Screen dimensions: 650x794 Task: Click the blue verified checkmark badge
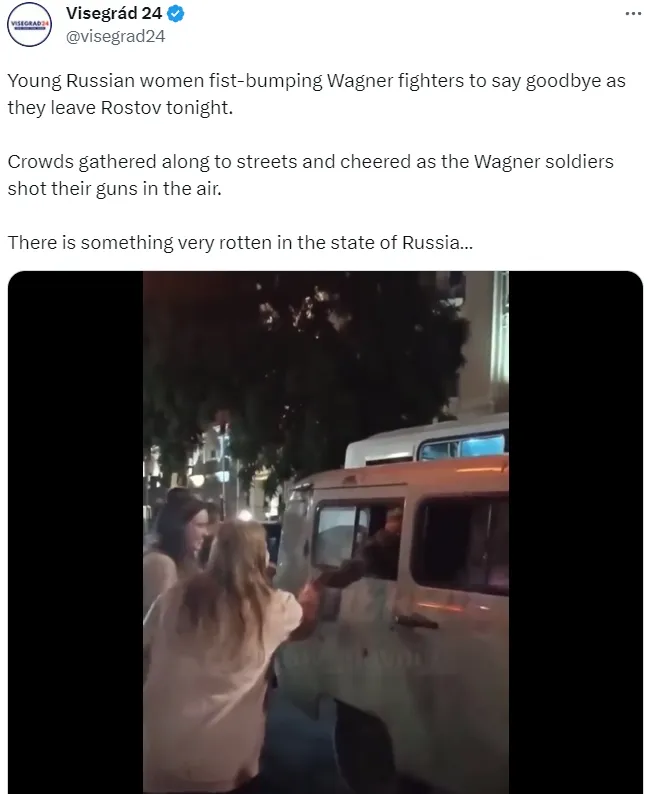pyautogui.click(x=176, y=14)
